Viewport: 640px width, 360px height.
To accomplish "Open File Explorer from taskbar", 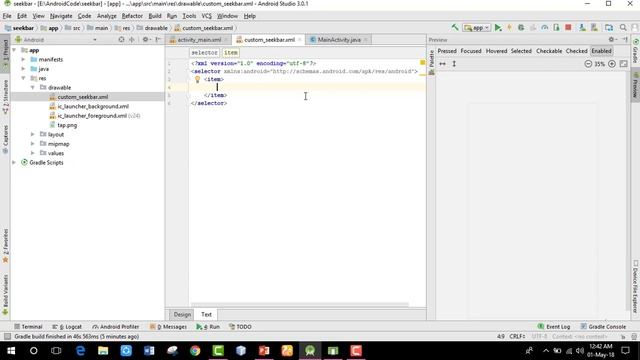I will click(103, 350).
